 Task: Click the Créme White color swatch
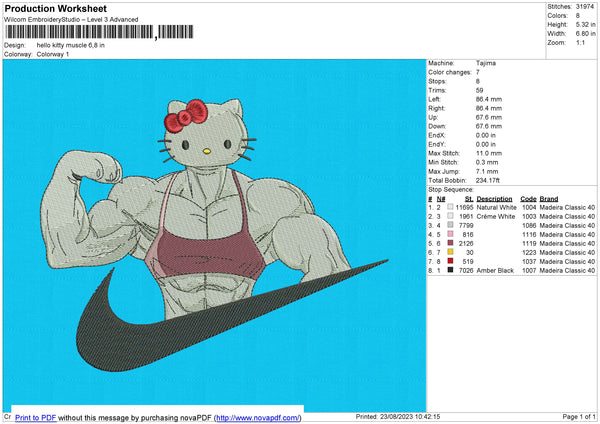(450, 216)
